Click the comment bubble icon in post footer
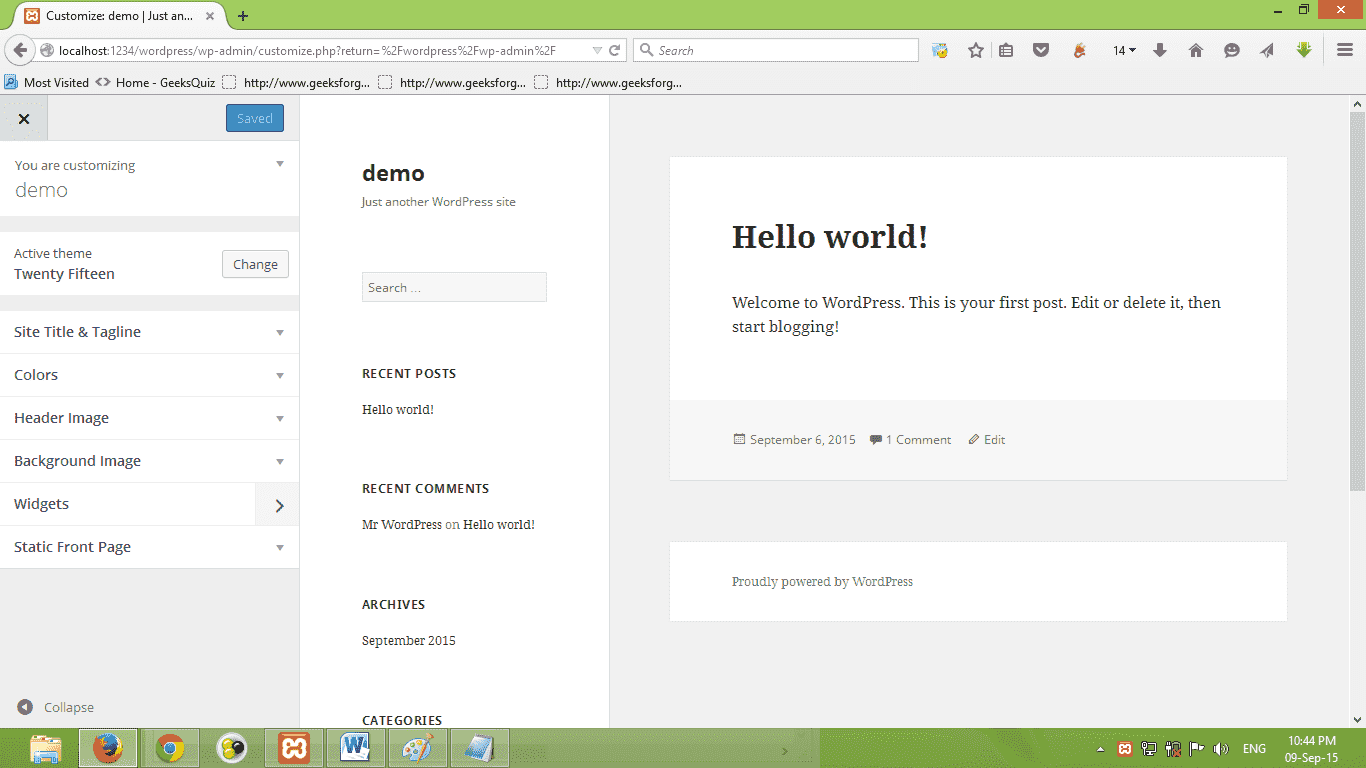 click(876, 439)
